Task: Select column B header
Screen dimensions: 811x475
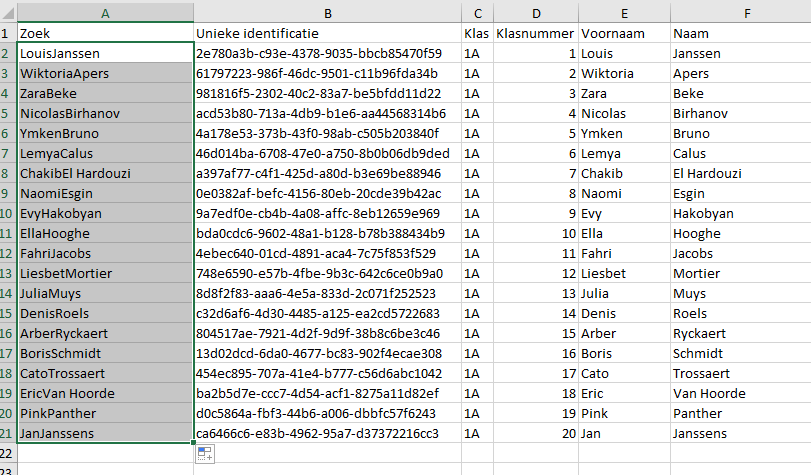Action: (327, 13)
